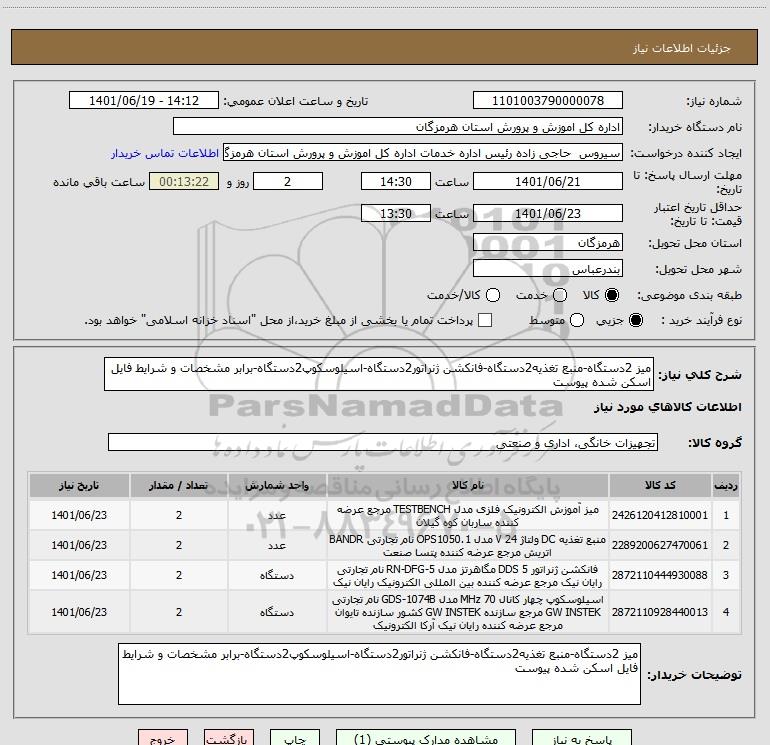This screenshot has width=770, height=745.
Task: Click the remaining time field 00:13:22
Action: pos(184,181)
